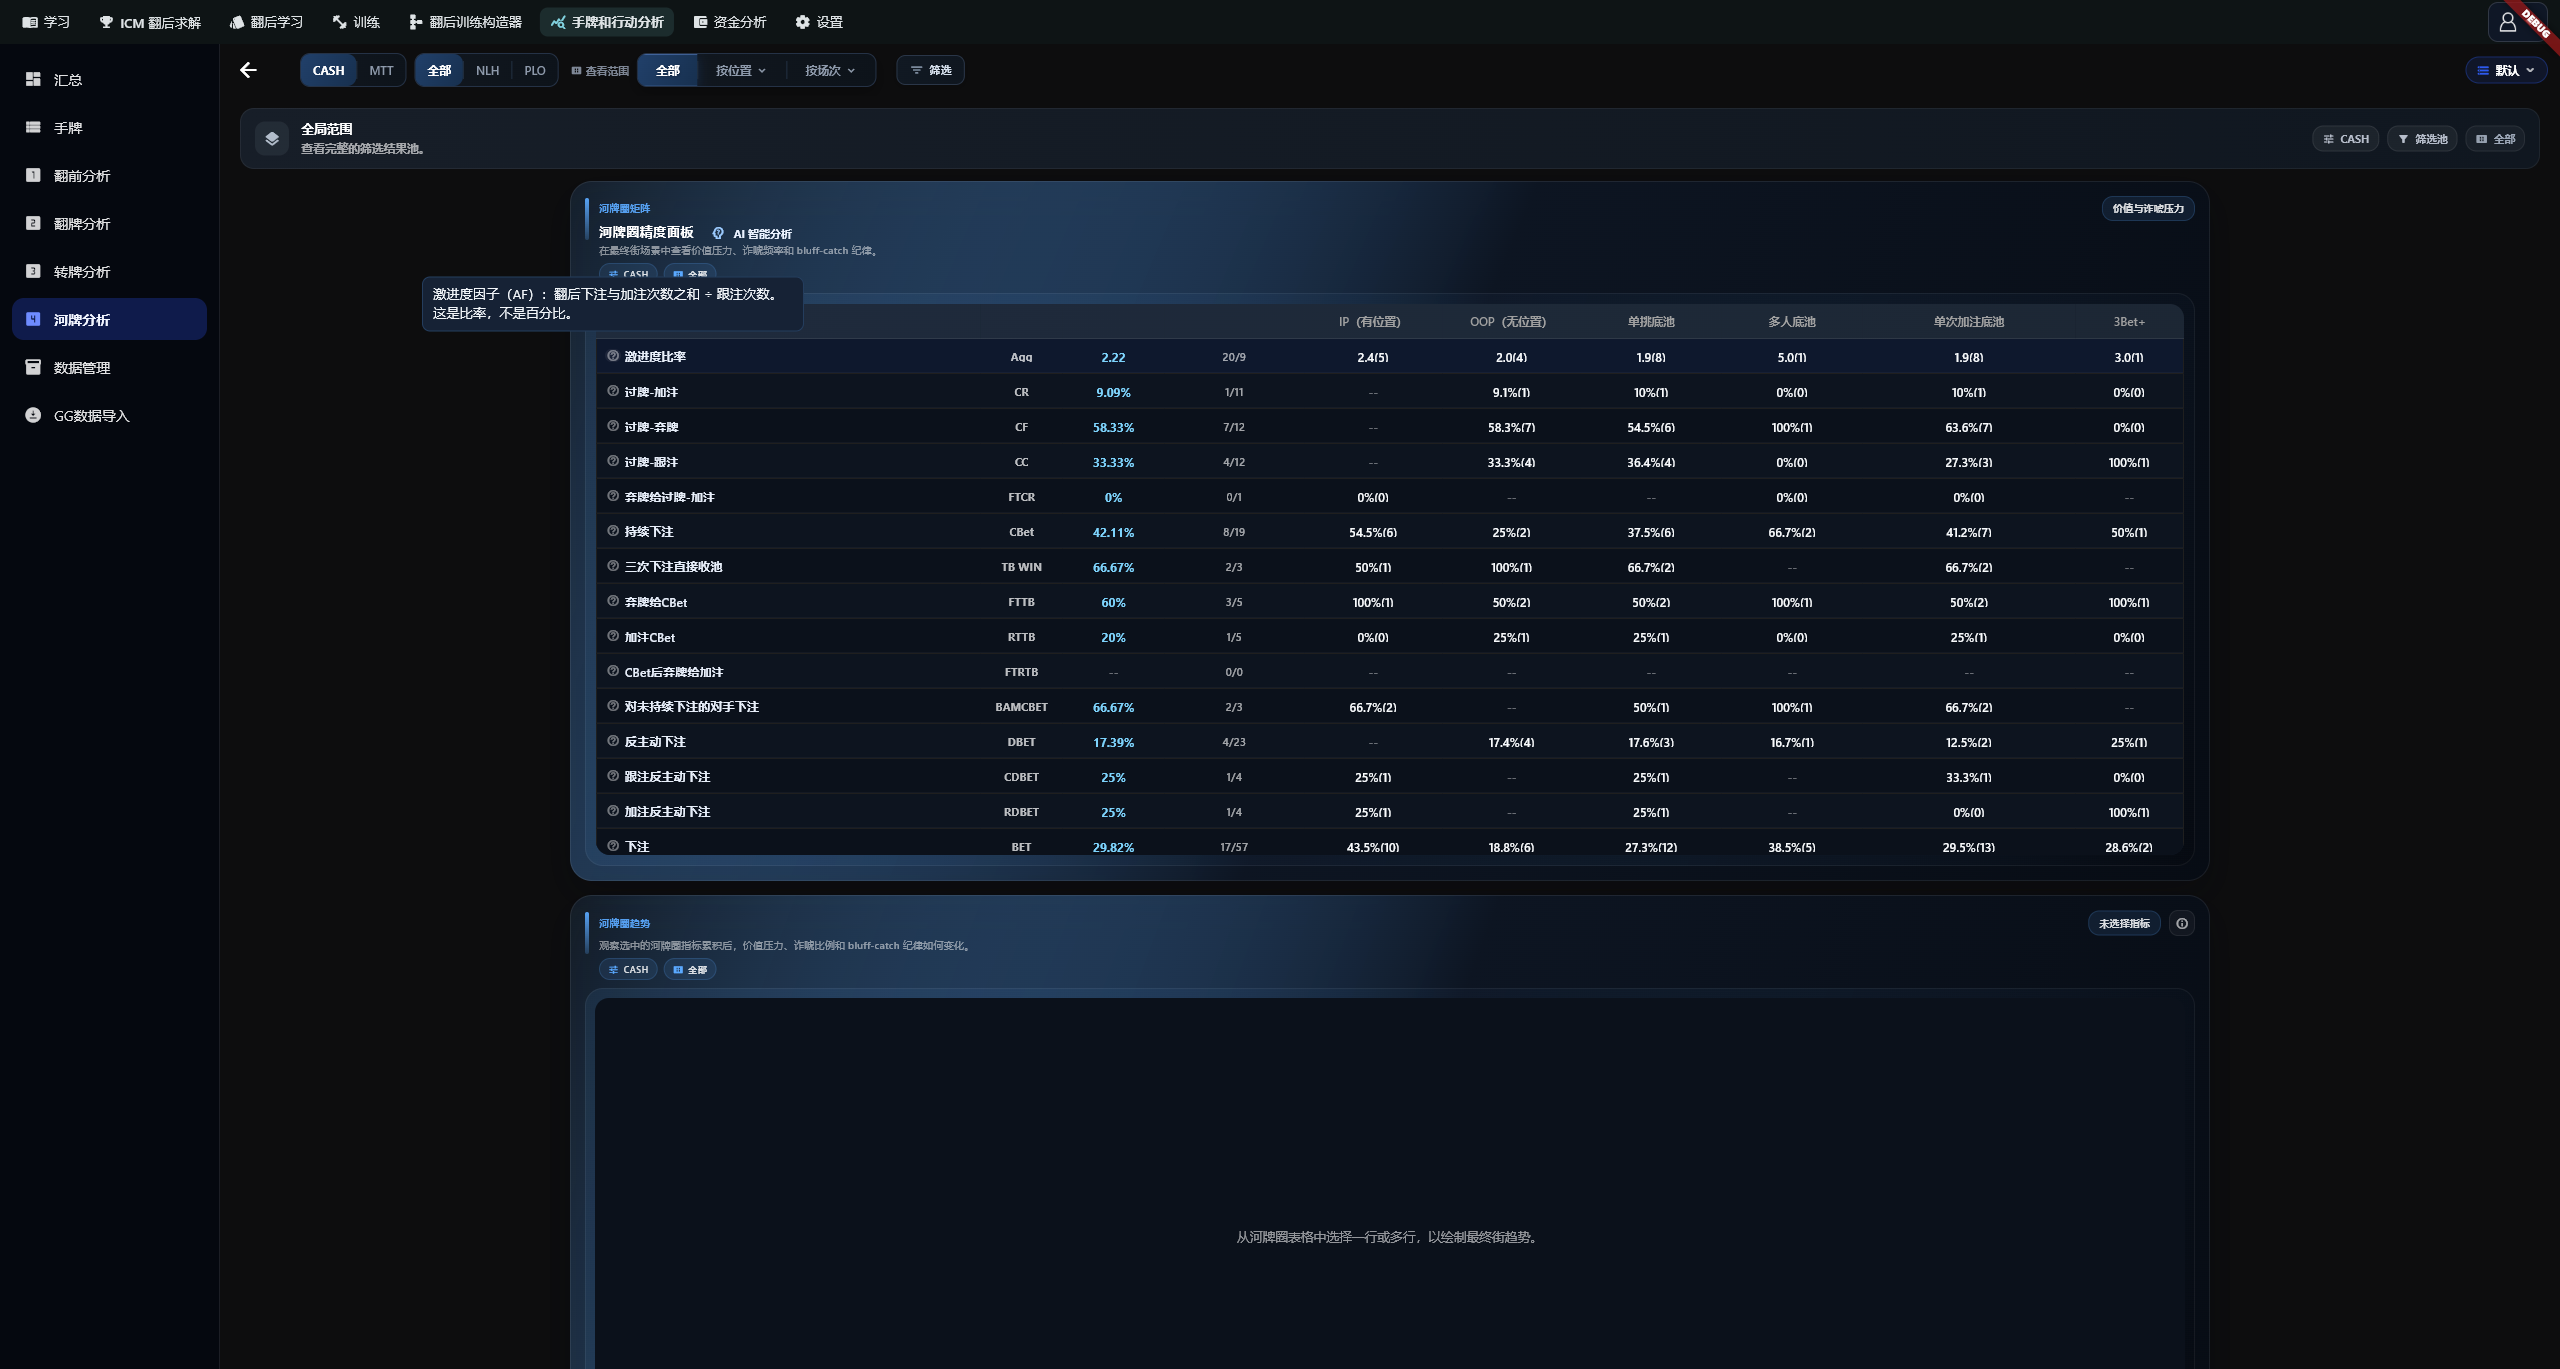This screenshot has height=1369, width=2560.
Task: Open 翻前分析 in the sidebar
Action: coord(109,175)
